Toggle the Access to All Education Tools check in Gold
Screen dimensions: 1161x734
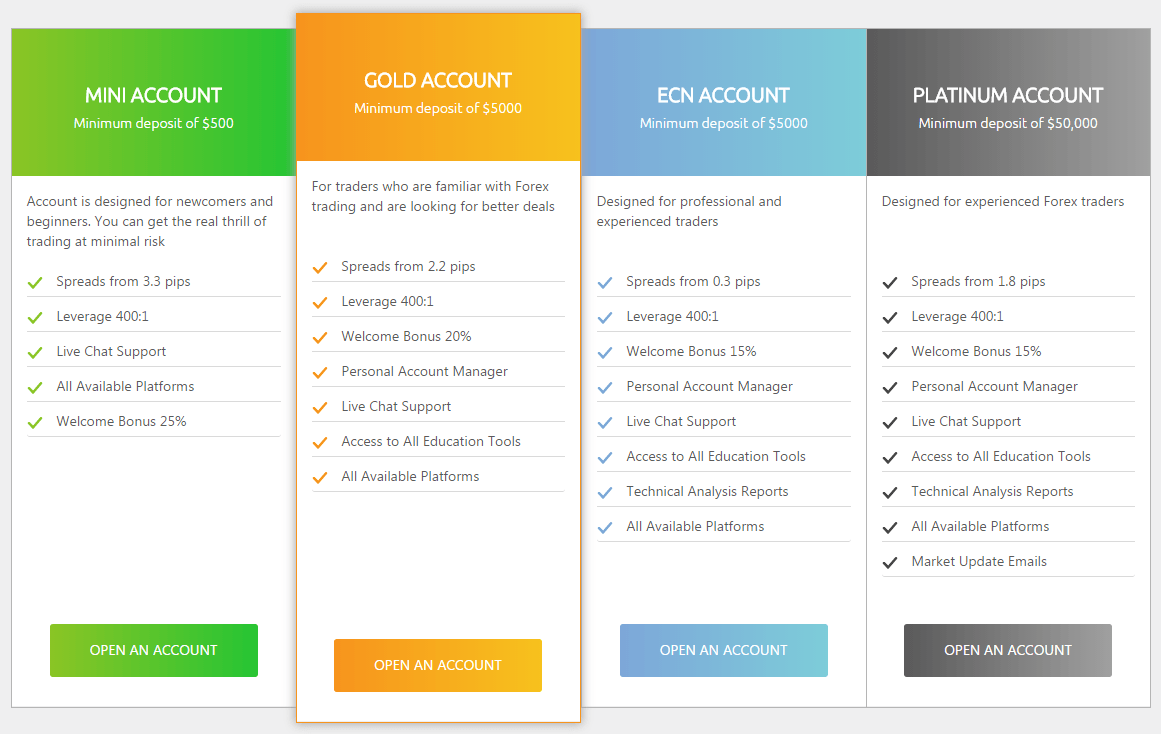pyautogui.click(x=319, y=441)
